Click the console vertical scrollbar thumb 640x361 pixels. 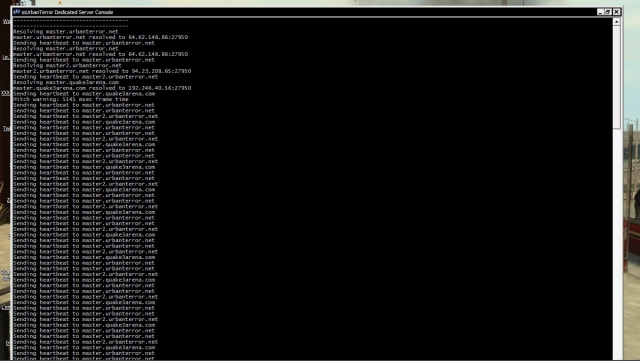(617, 77)
